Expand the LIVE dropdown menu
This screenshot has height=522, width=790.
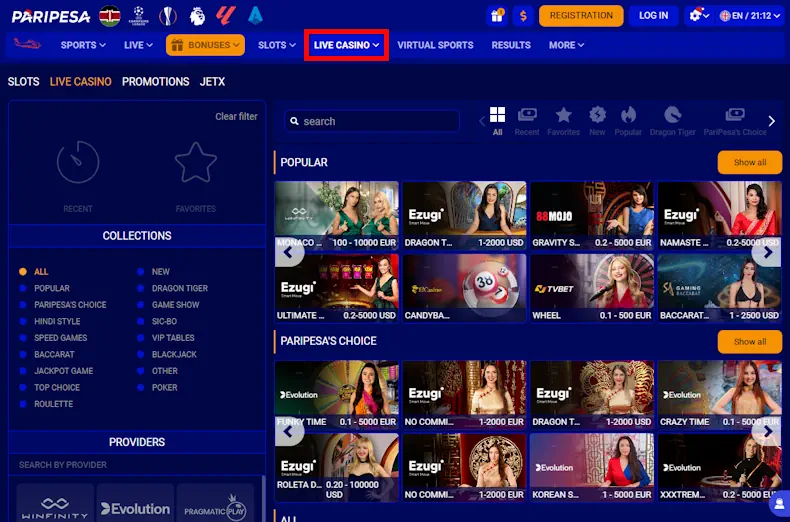tap(138, 45)
